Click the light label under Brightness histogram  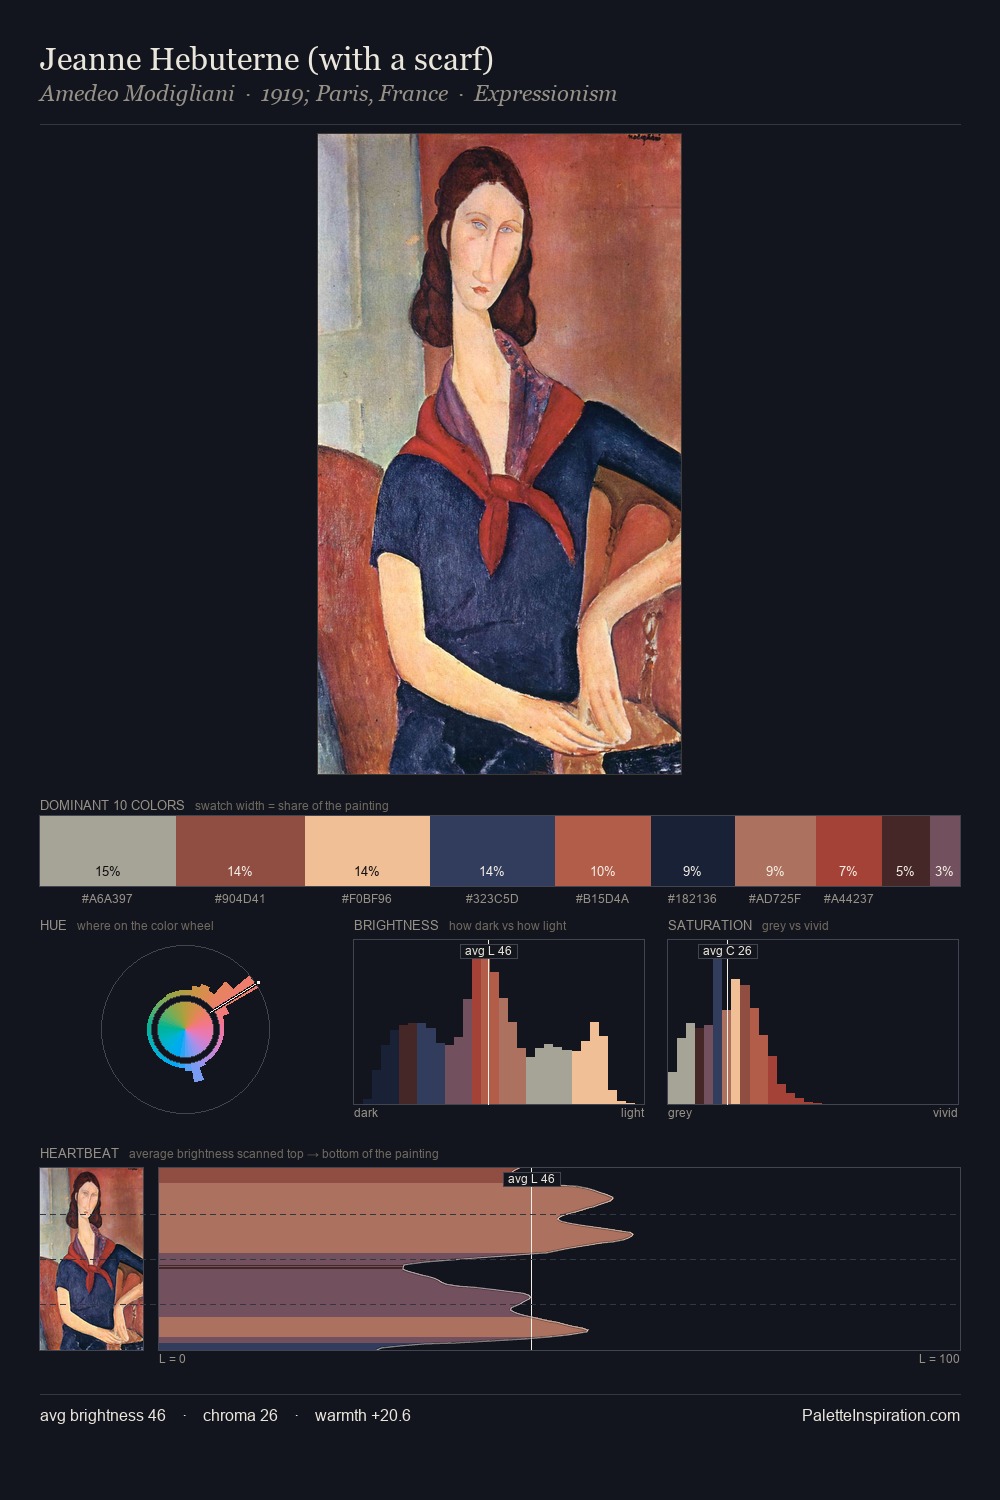(632, 1112)
